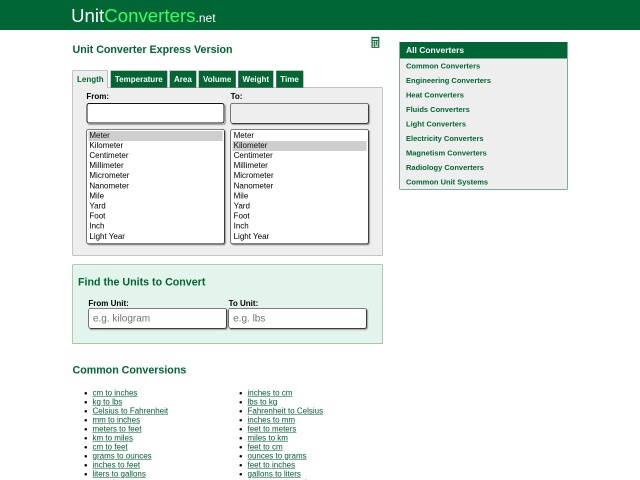
Task: Select Light Year in the To list
Action: pyautogui.click(x=299, y=236)
